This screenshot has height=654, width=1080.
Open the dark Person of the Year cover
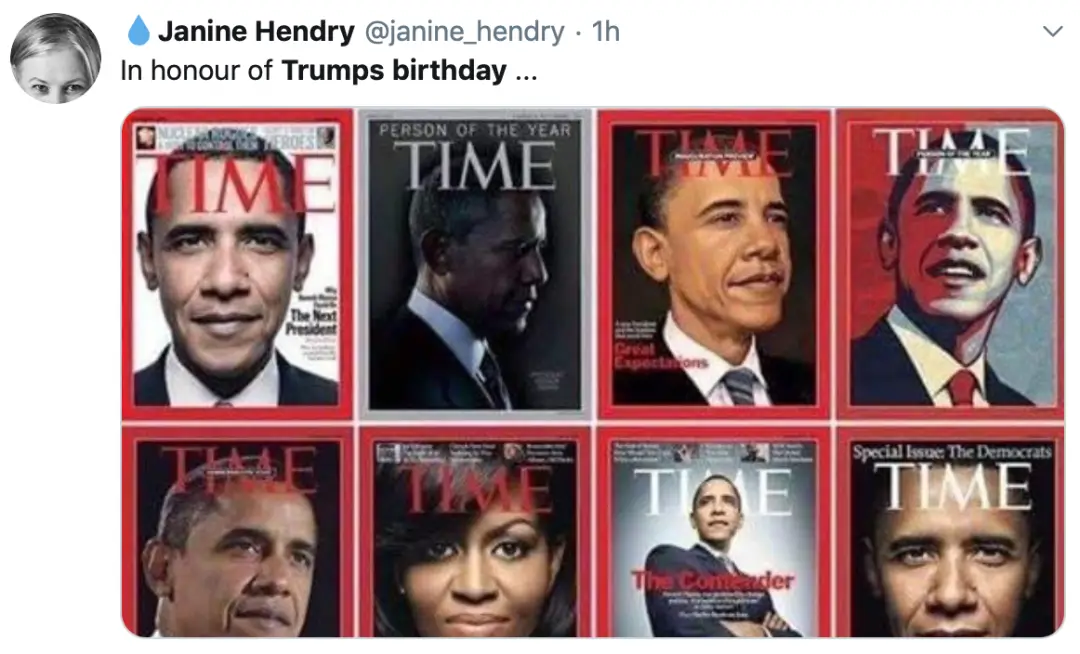point(475,264)
